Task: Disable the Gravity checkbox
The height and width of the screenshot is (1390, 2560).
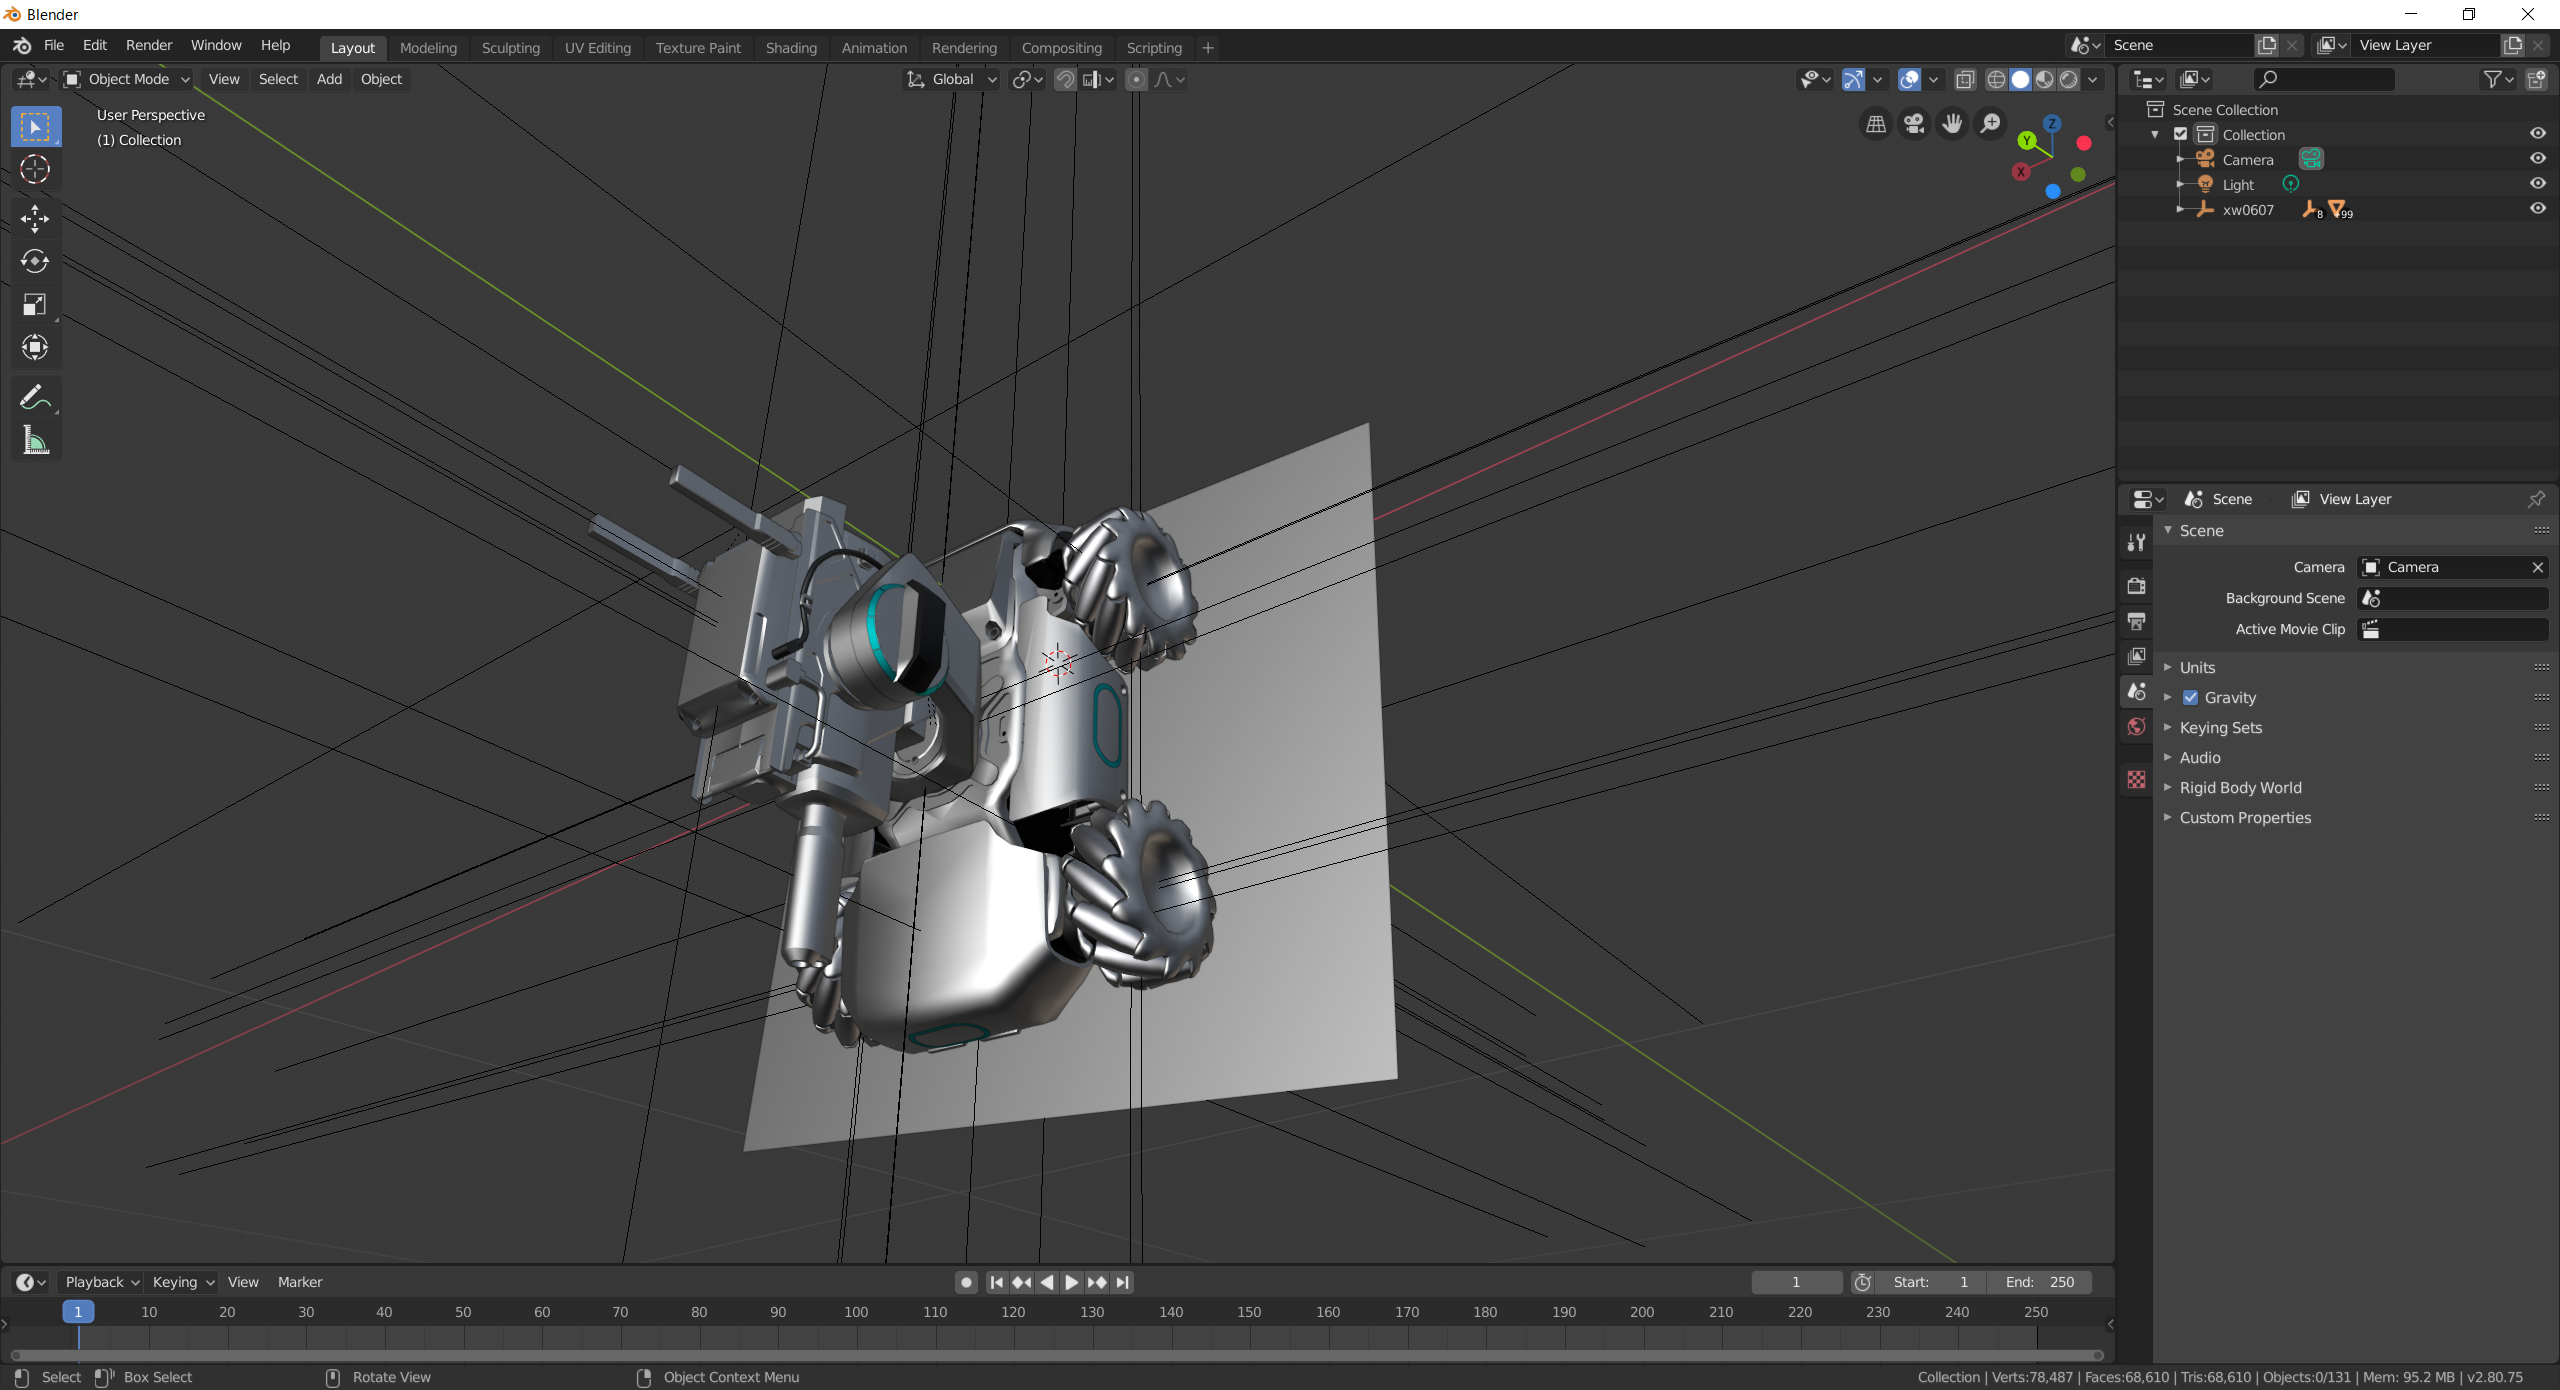Action: 2191,697
